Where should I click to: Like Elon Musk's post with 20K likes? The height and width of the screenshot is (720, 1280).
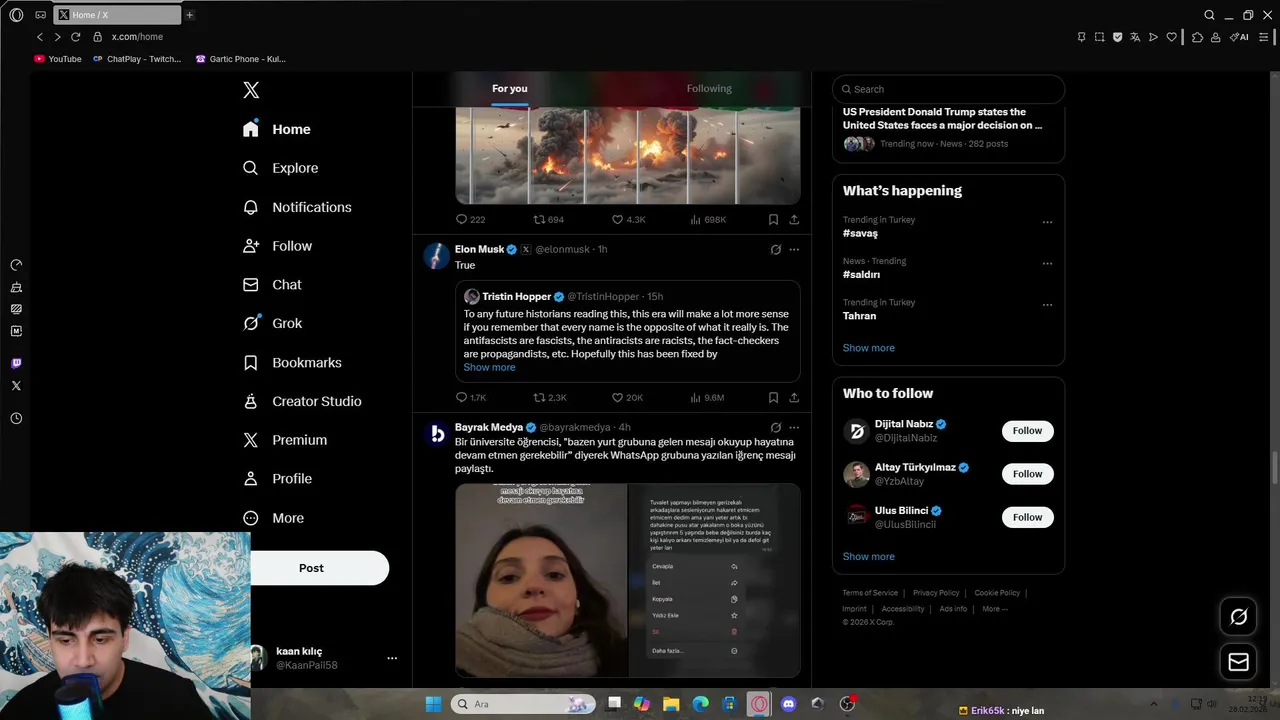tap(627, 397)
